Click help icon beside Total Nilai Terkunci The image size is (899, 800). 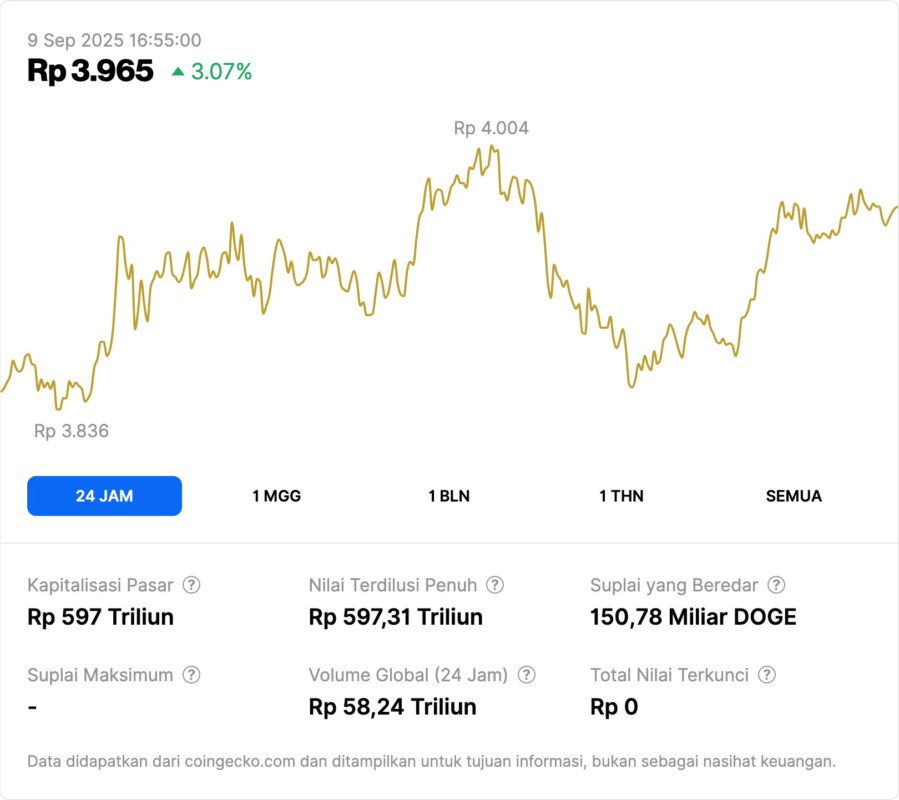coord(767,675)
